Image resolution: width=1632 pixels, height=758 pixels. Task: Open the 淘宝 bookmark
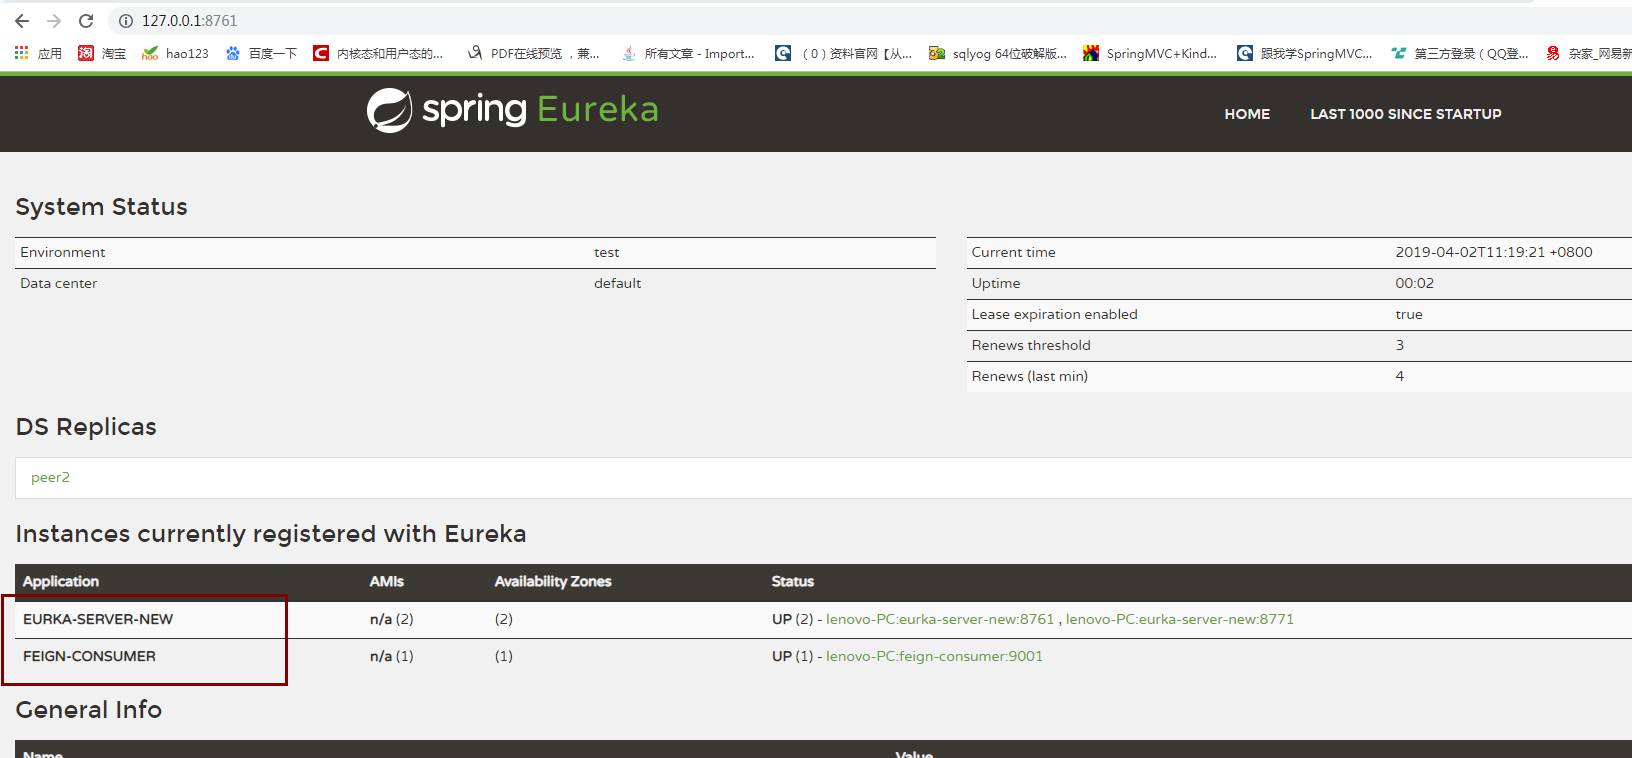pyautogui.click(x=102, y=53)
